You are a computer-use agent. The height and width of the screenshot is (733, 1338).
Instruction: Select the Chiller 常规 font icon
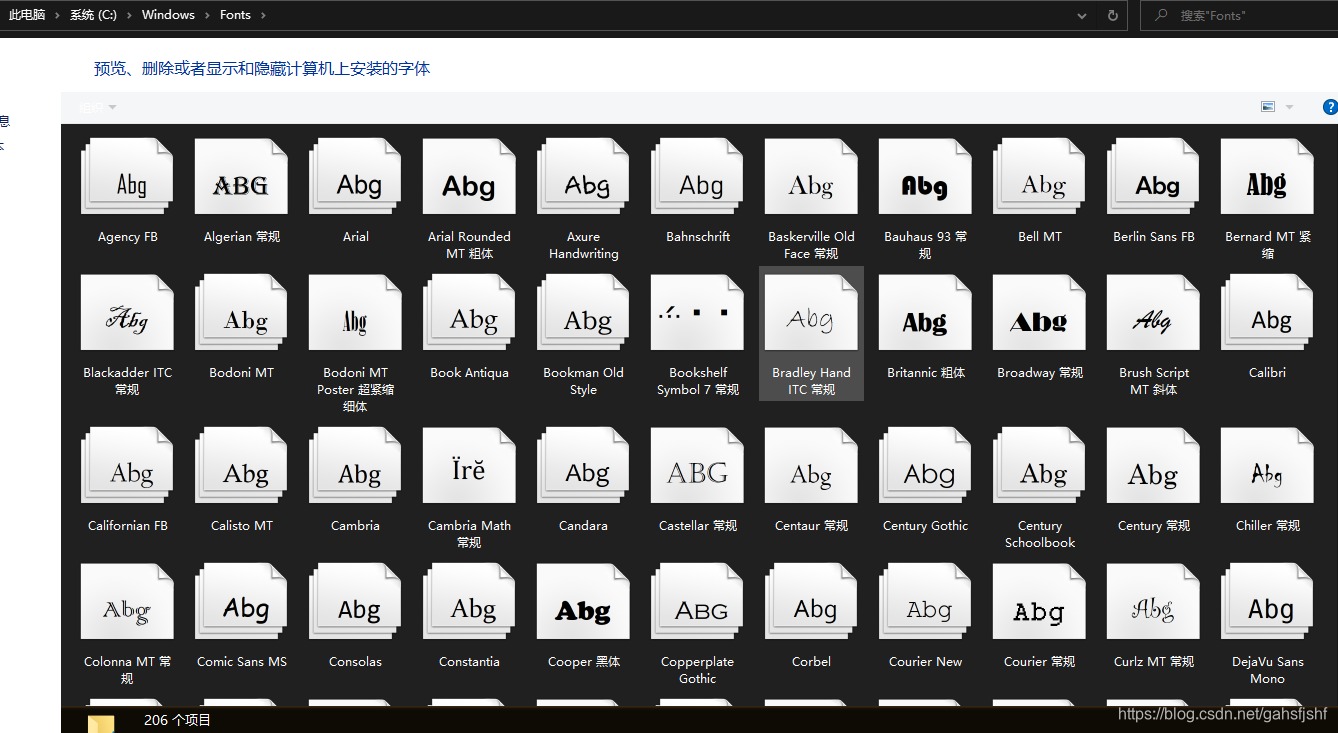click(1267, 466)
